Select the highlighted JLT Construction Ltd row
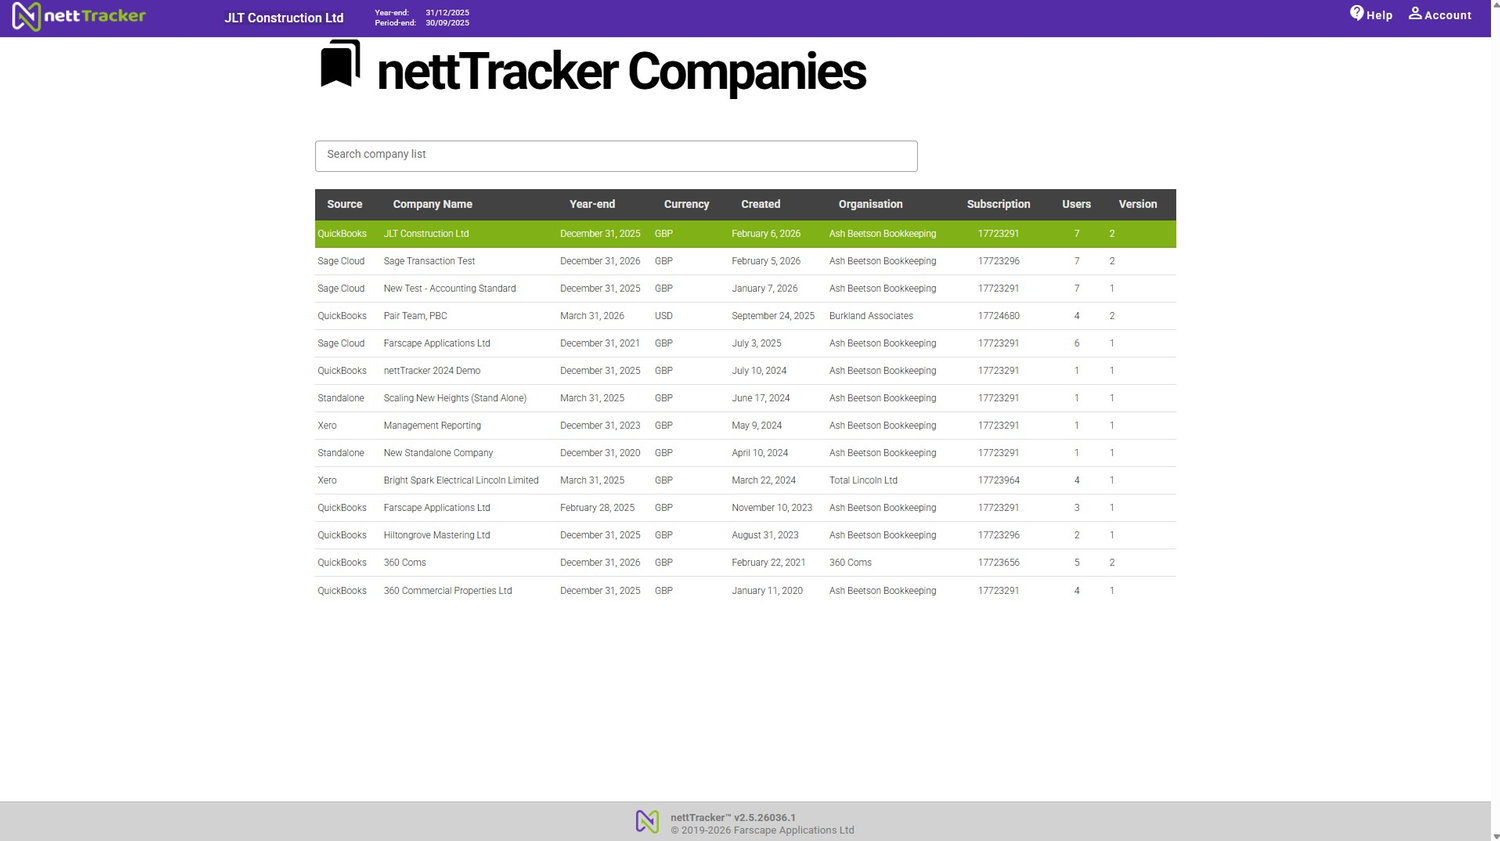 coord(600,233)
